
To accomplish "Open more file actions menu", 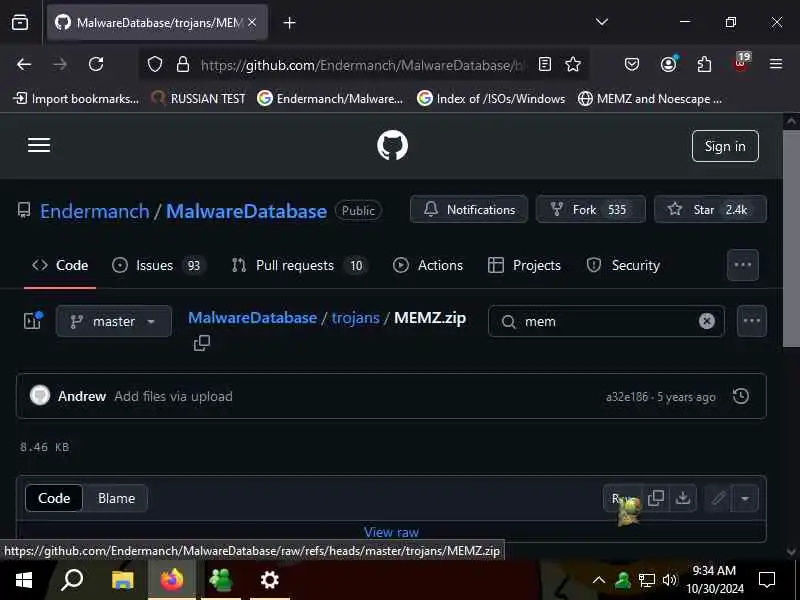I will click(752, 321).
